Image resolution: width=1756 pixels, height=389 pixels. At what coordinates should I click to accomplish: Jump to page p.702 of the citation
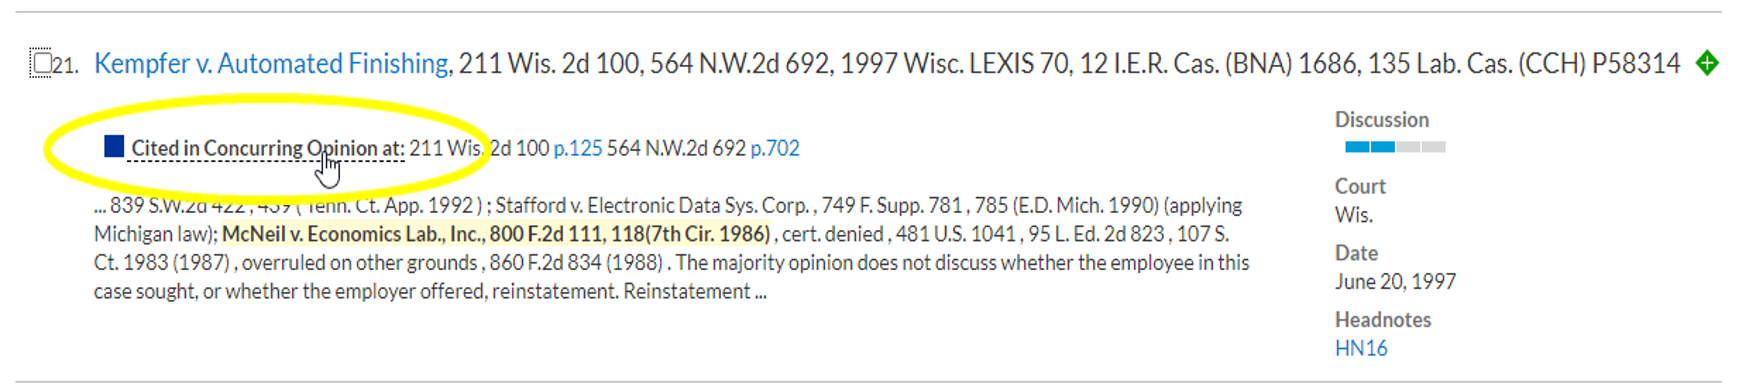coord(775,148)
